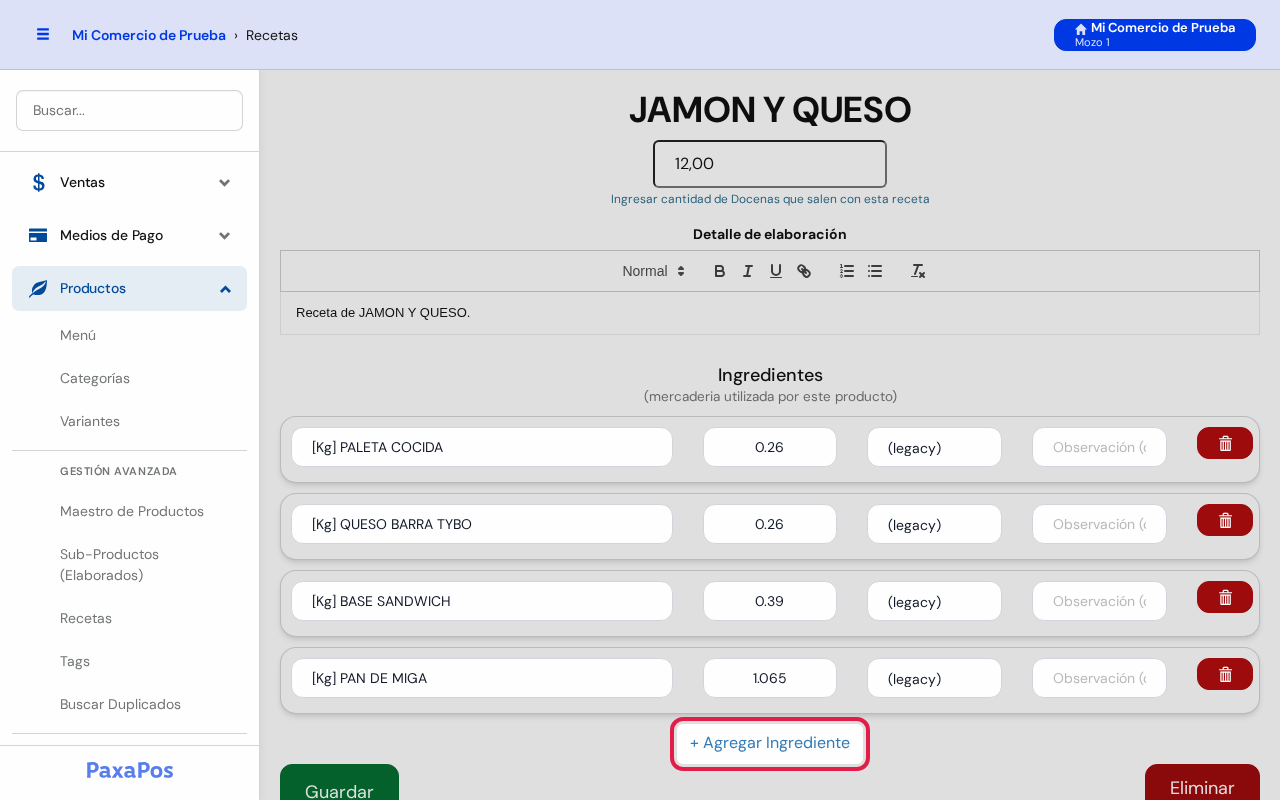Click the Productos leaf icon
1280x800 pixels.
[x=38, y=288]
